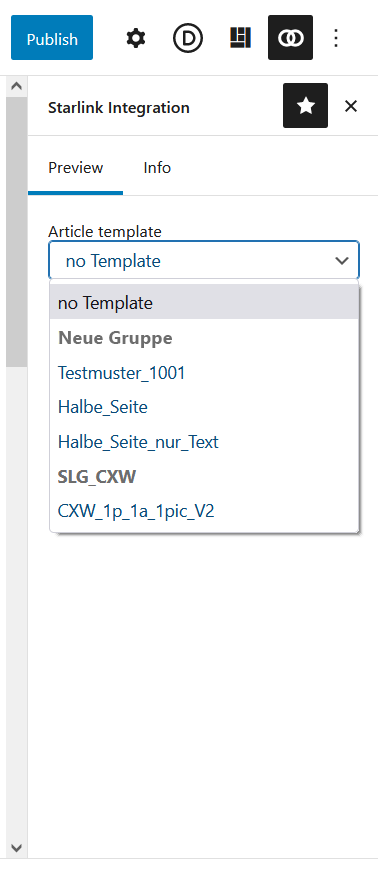Screen dimensions: 378x885
Task: Click the vertical scrollbar thumb
Action: click(16, 232)
